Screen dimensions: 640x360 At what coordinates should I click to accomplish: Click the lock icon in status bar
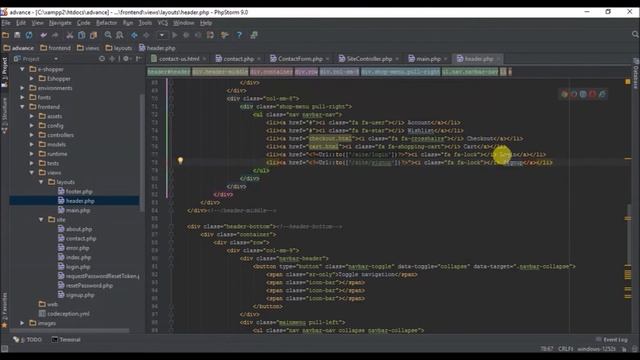pos(624,349)
